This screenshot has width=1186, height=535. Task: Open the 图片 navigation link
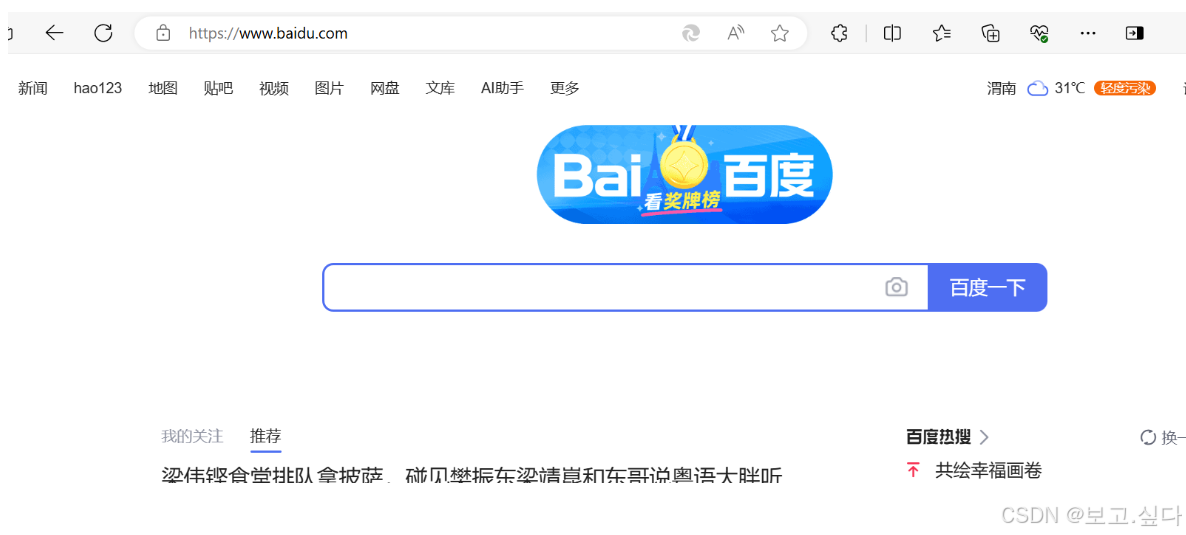coord(329,89)
